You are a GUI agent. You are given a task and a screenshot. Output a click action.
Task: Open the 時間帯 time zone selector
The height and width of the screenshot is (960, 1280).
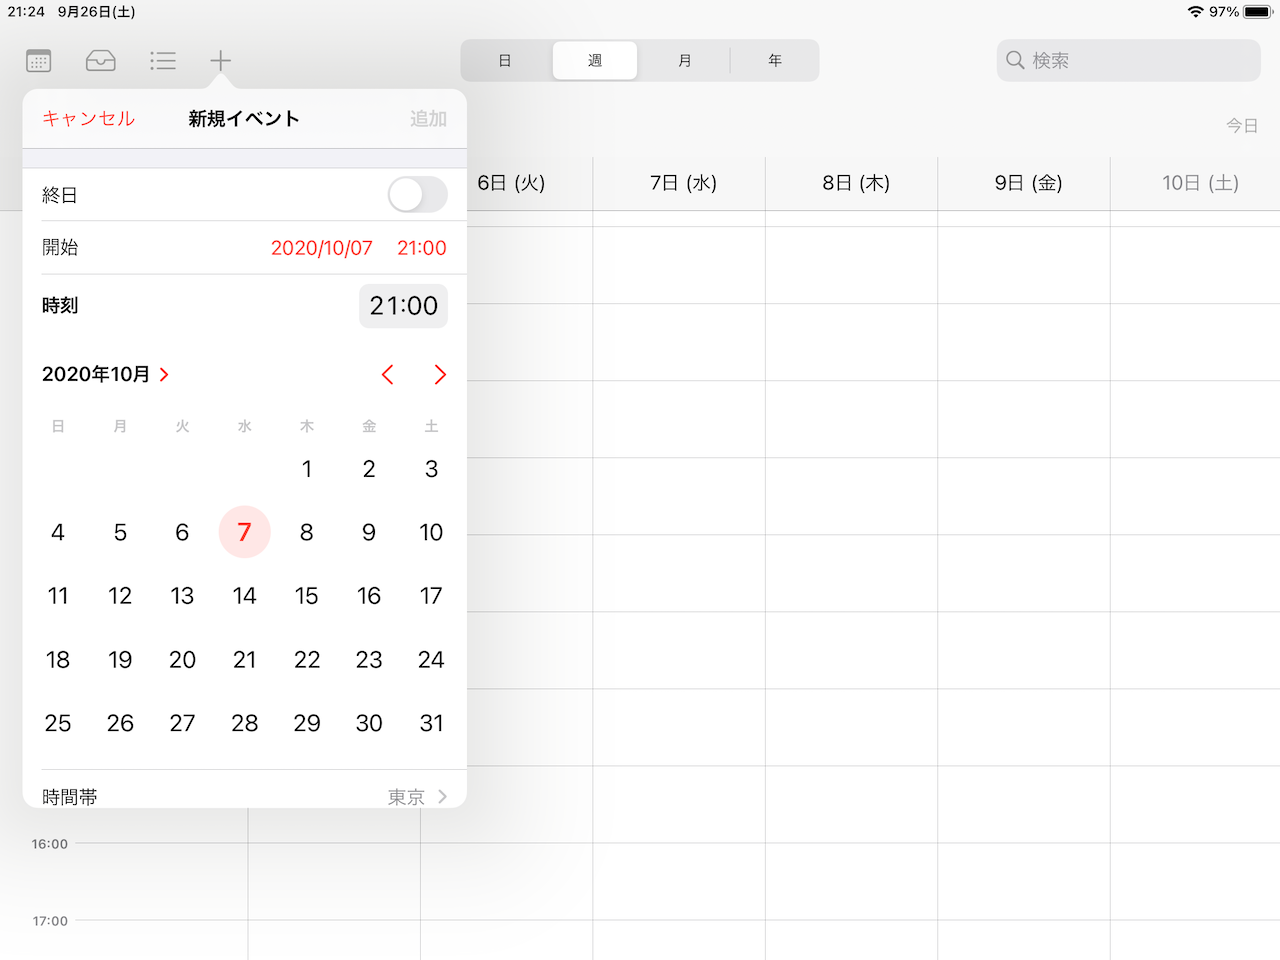[244, 796]
